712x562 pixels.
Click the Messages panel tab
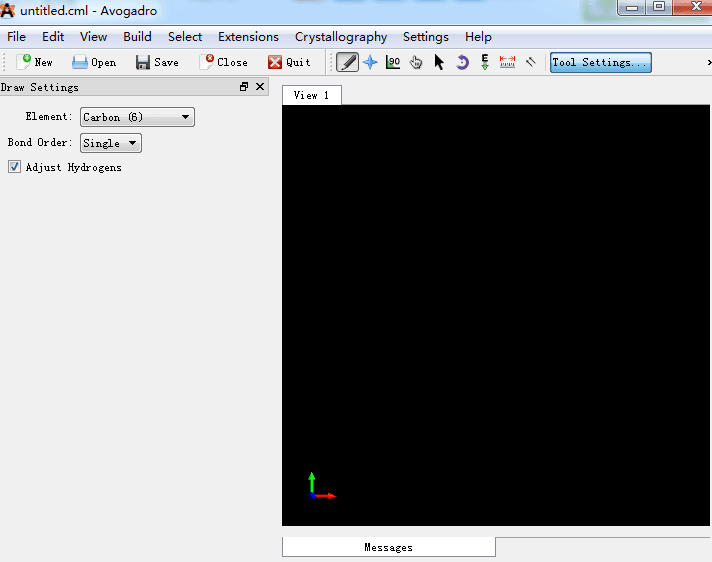[388, 547]
